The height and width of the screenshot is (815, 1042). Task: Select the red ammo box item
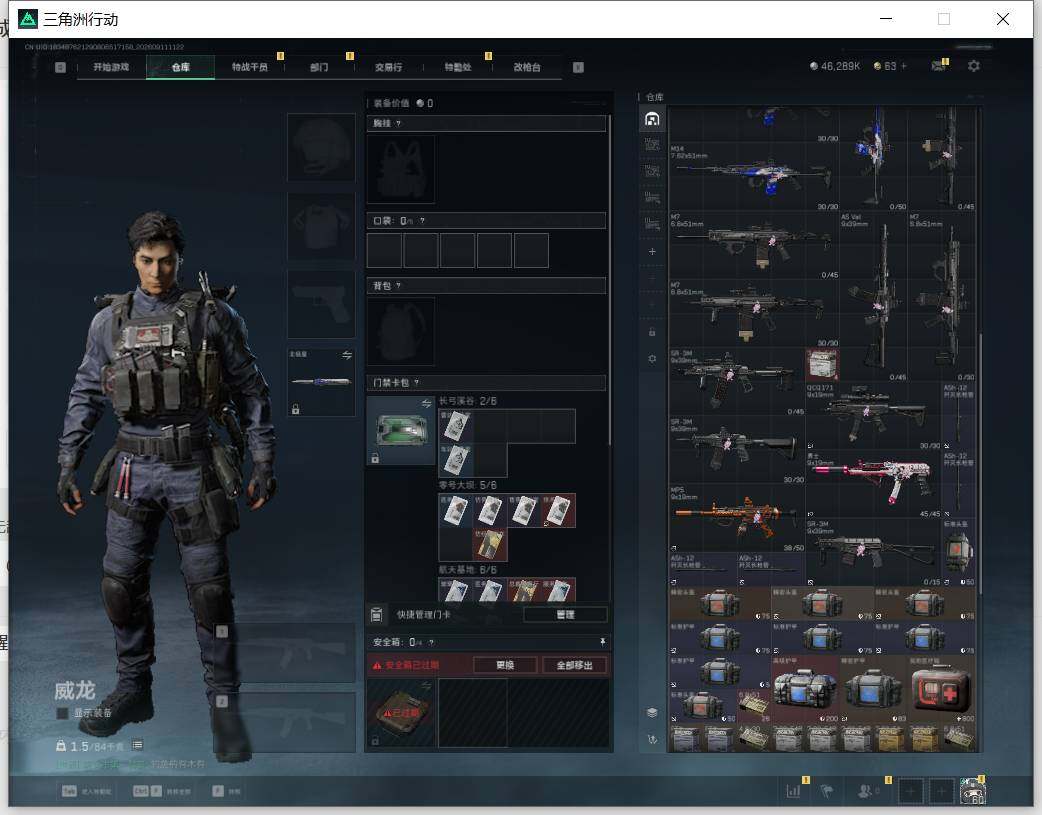pyautogui.click(x=822, y=364)
